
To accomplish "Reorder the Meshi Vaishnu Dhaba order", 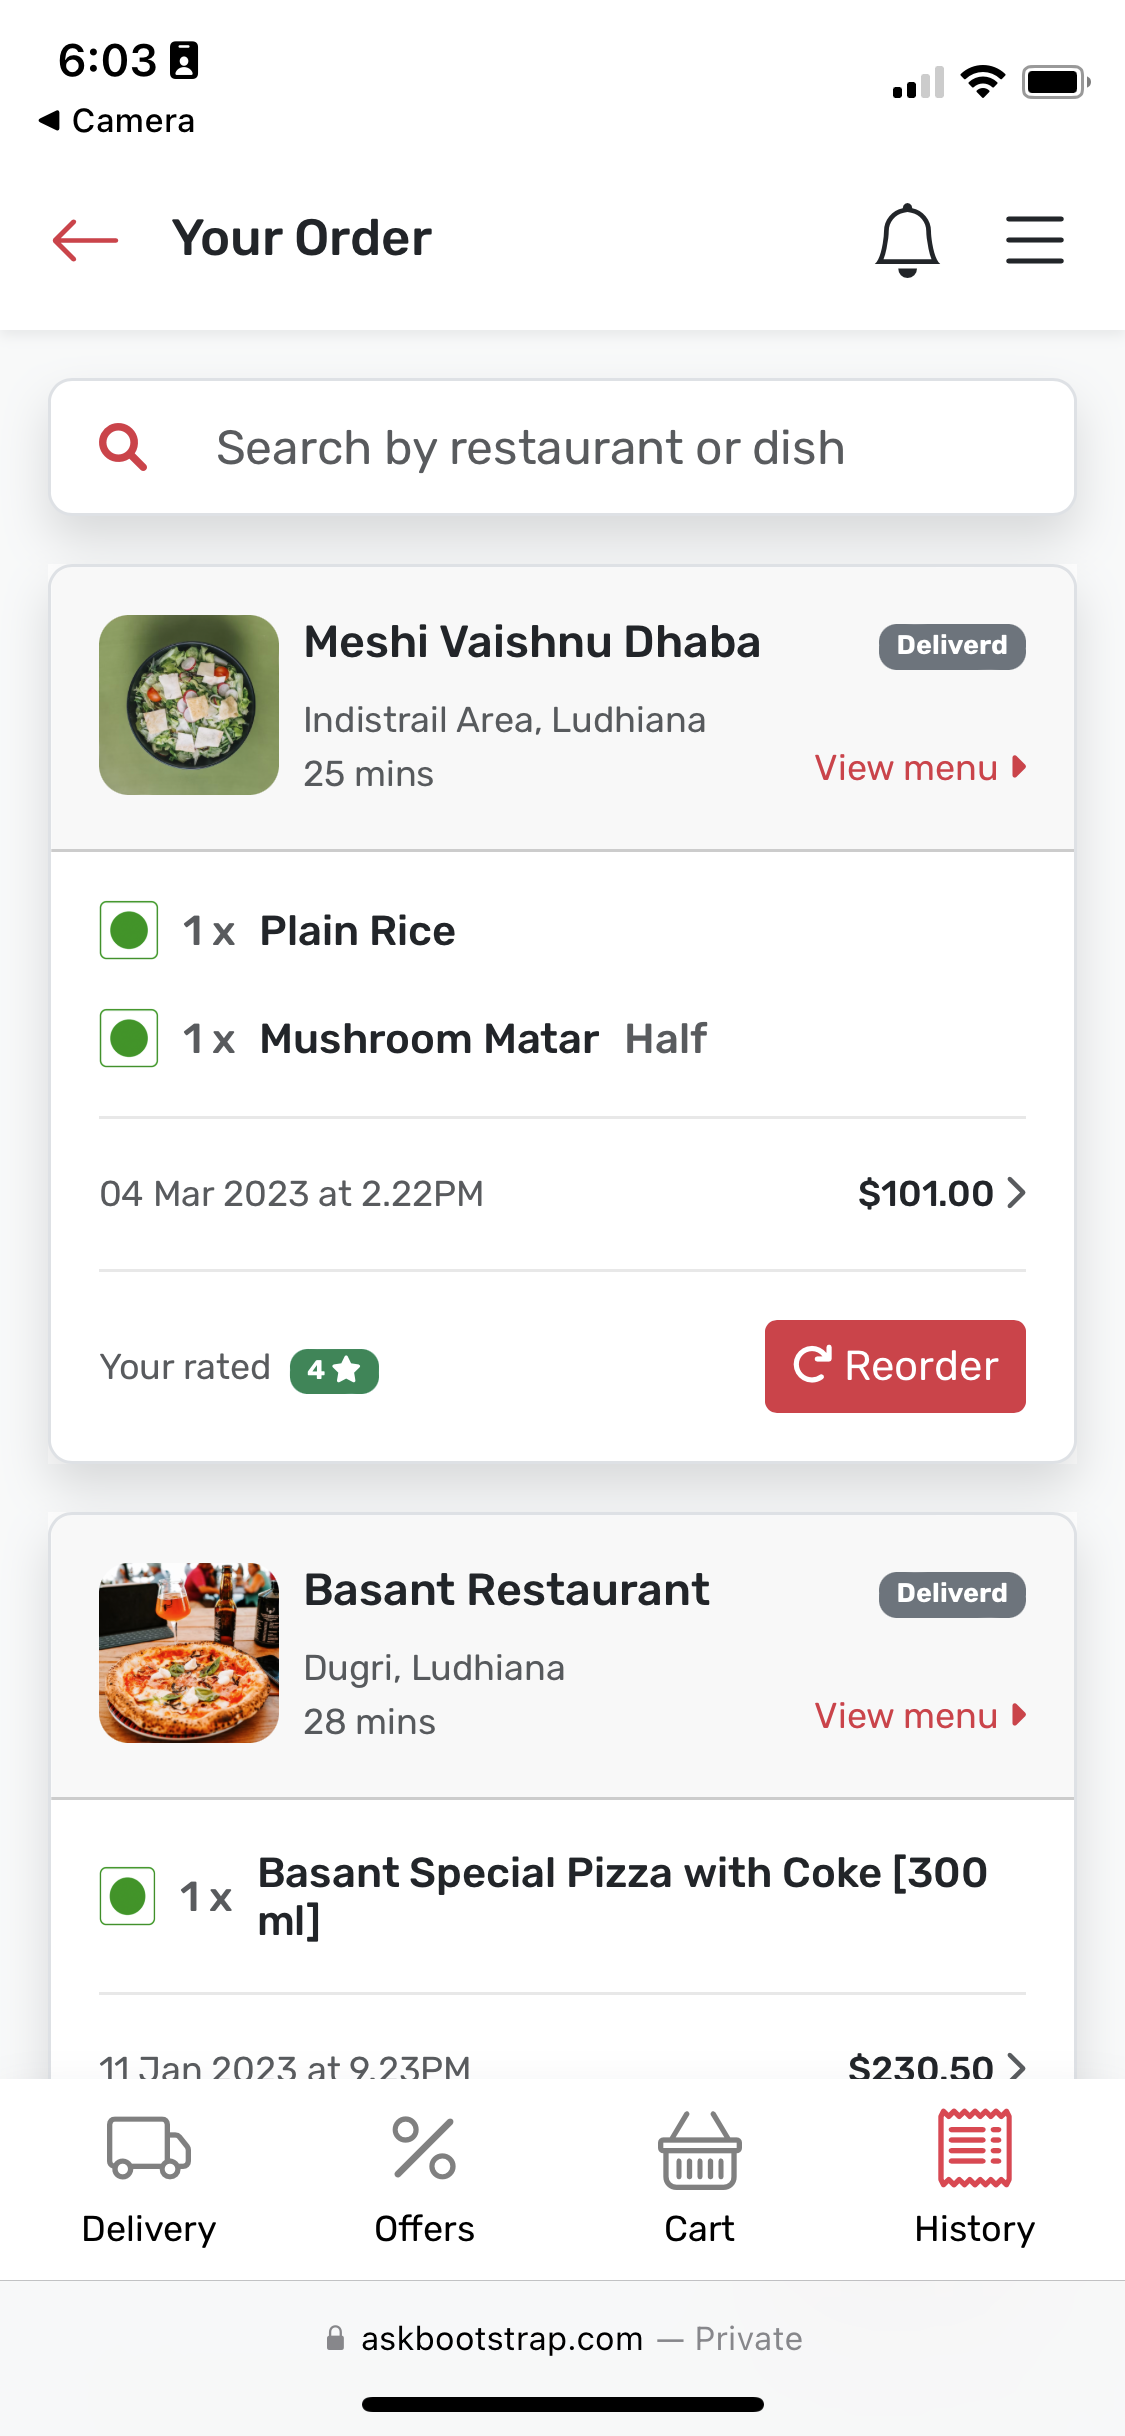I will coord(895,1366).
